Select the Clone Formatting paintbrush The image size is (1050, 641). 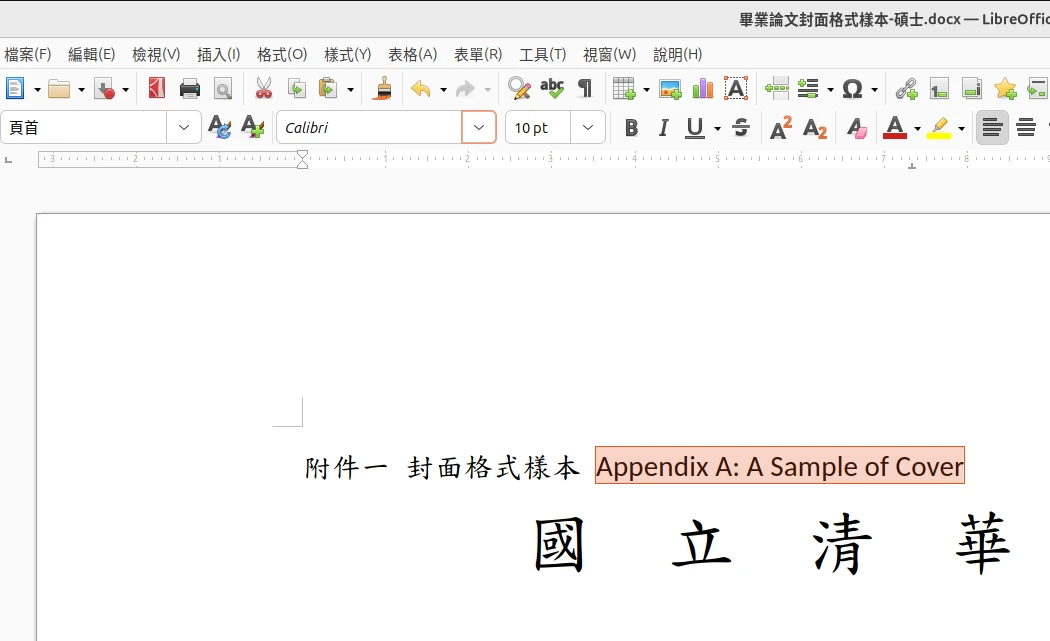point(382,88)
